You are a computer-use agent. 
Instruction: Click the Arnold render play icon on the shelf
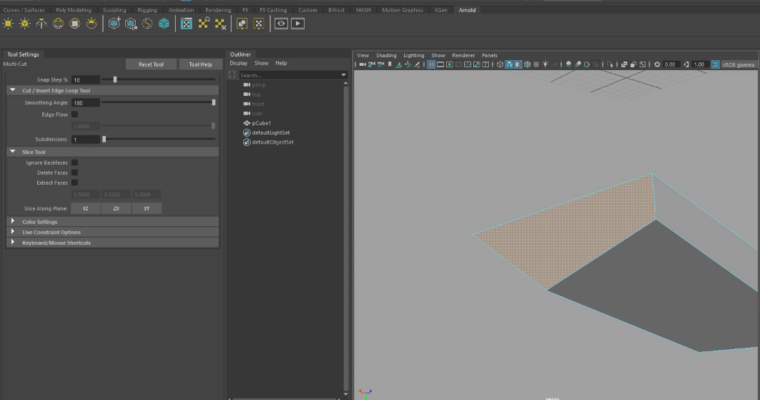(298, 23)
